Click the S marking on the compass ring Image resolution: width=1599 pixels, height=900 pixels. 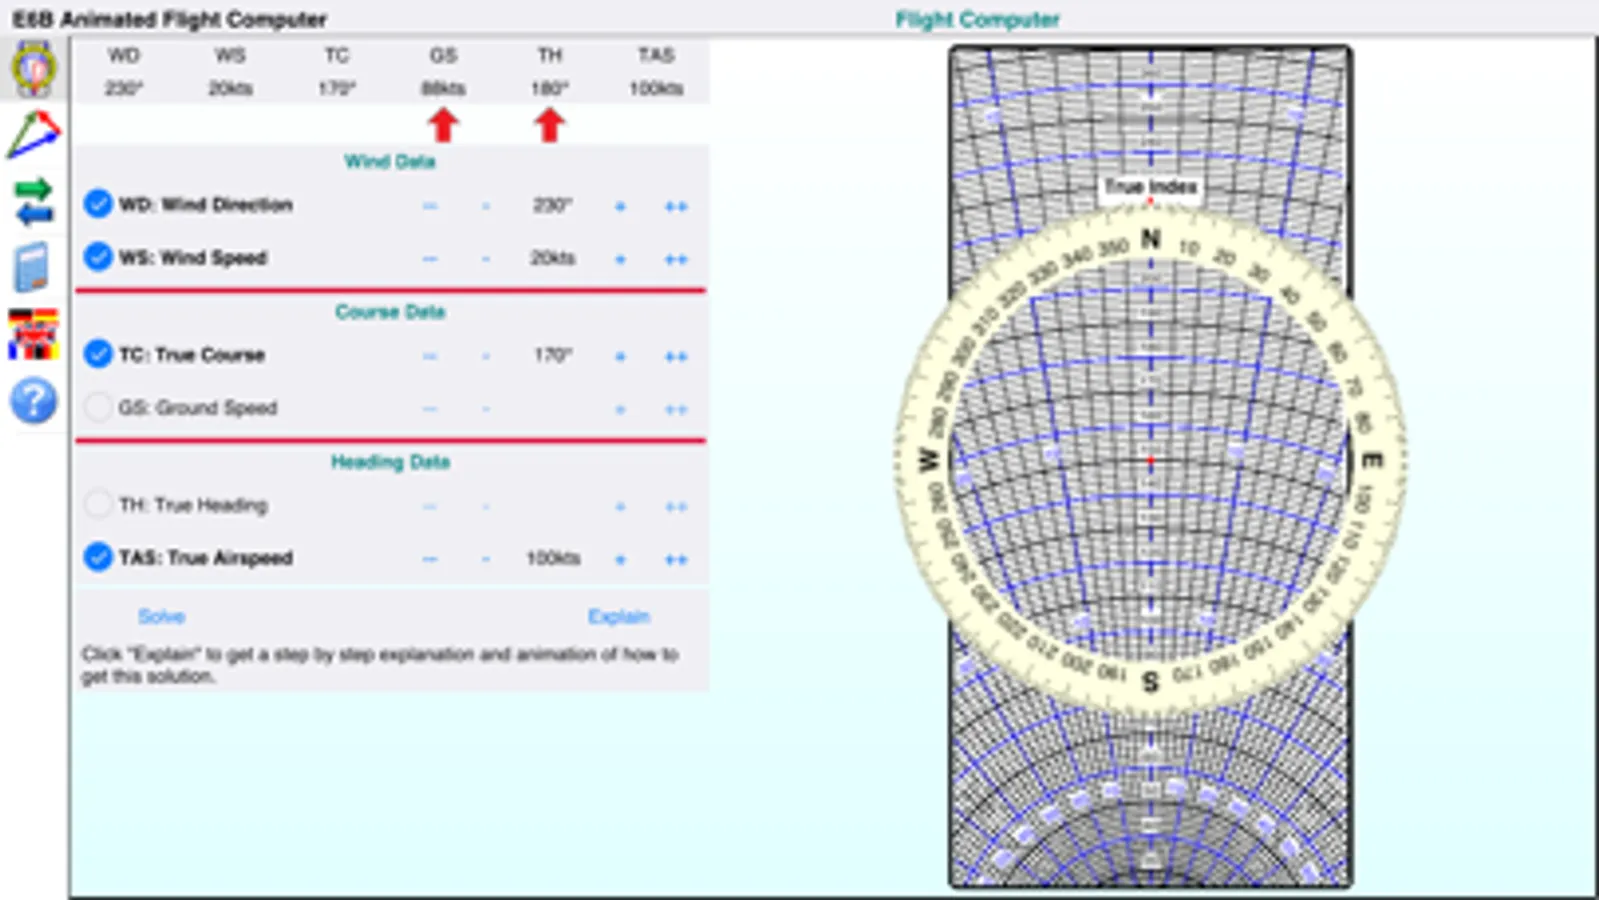pos(1150,681)
